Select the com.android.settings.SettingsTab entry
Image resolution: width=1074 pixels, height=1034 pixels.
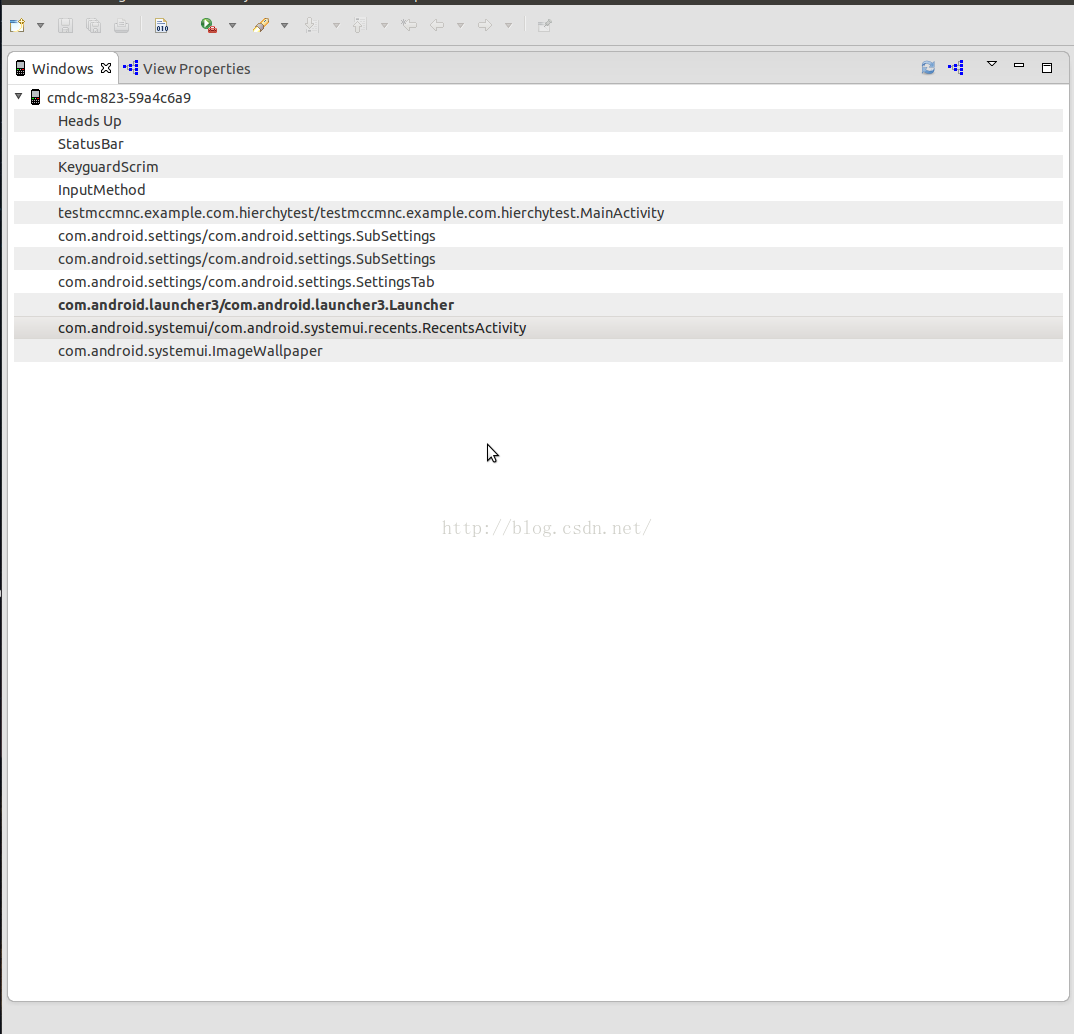[538, 281]
